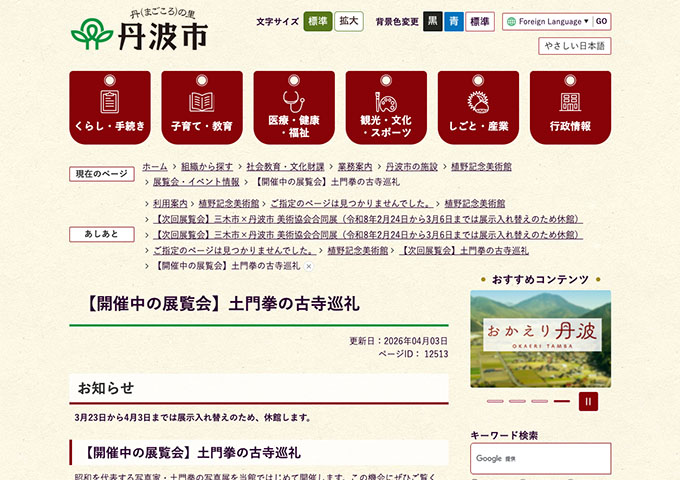Open 子育て・教育 book menu

click(202, 108)
